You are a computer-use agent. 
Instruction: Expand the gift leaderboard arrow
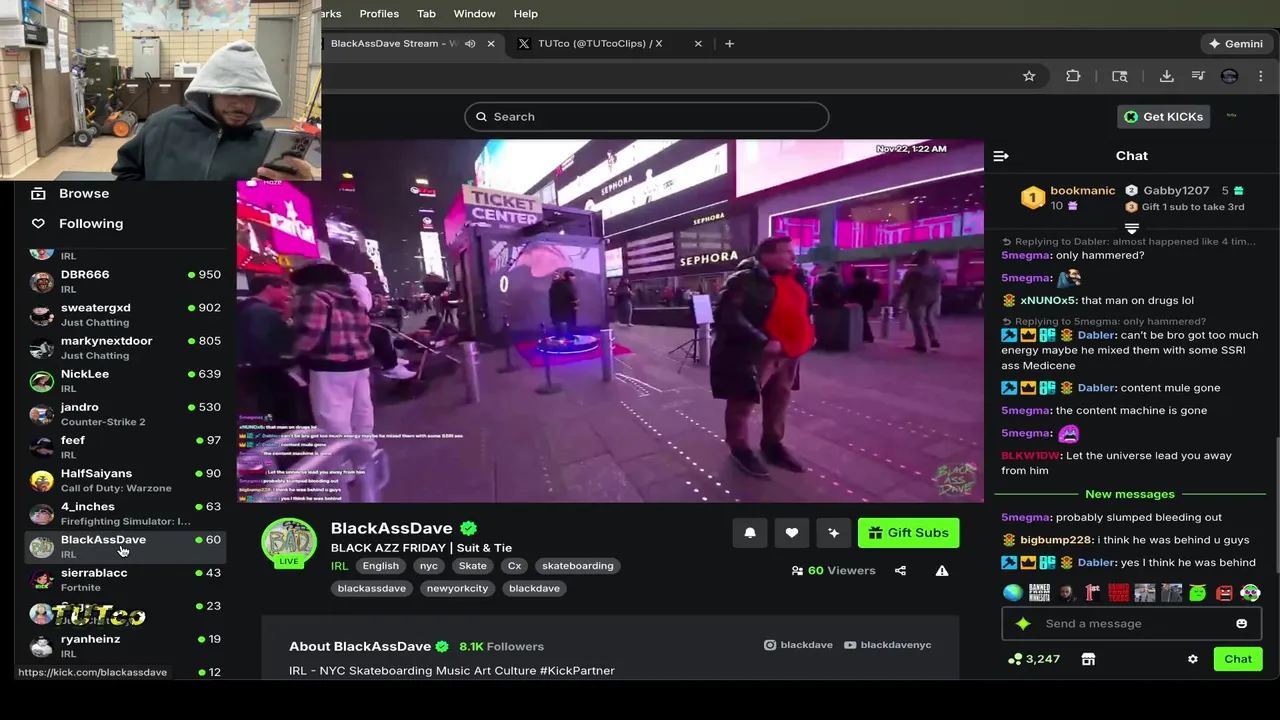click(x=1132, y=229)
